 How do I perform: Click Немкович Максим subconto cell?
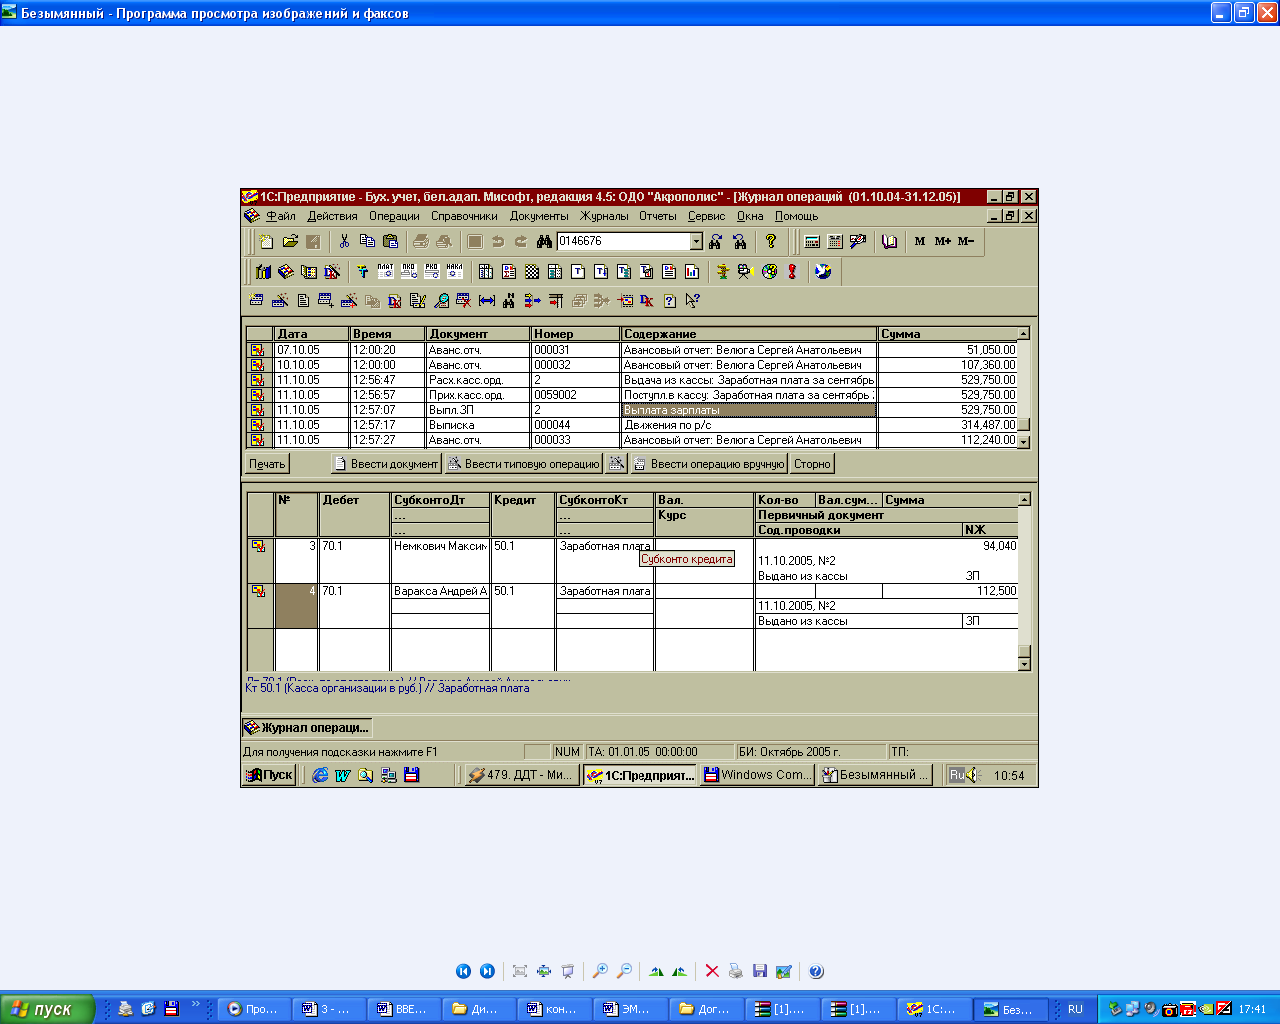click(440, 546)
